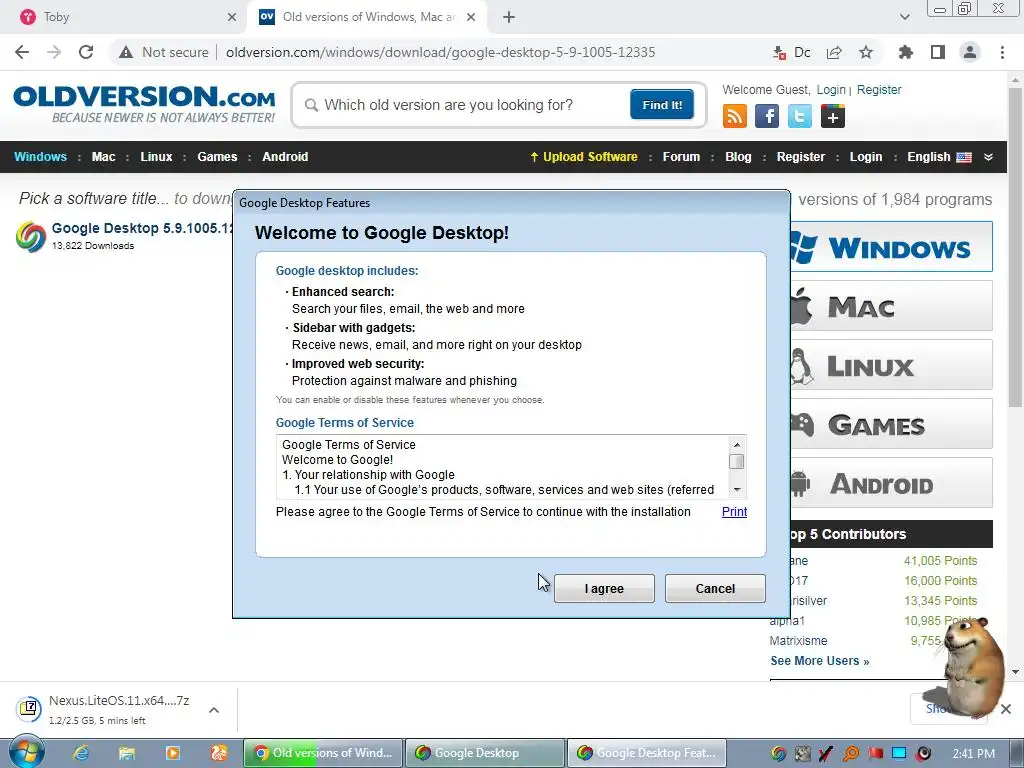This screenshot has height=768, width=1024.
Task: Open the Twitter icon in the header
Action: coord(799,116)
